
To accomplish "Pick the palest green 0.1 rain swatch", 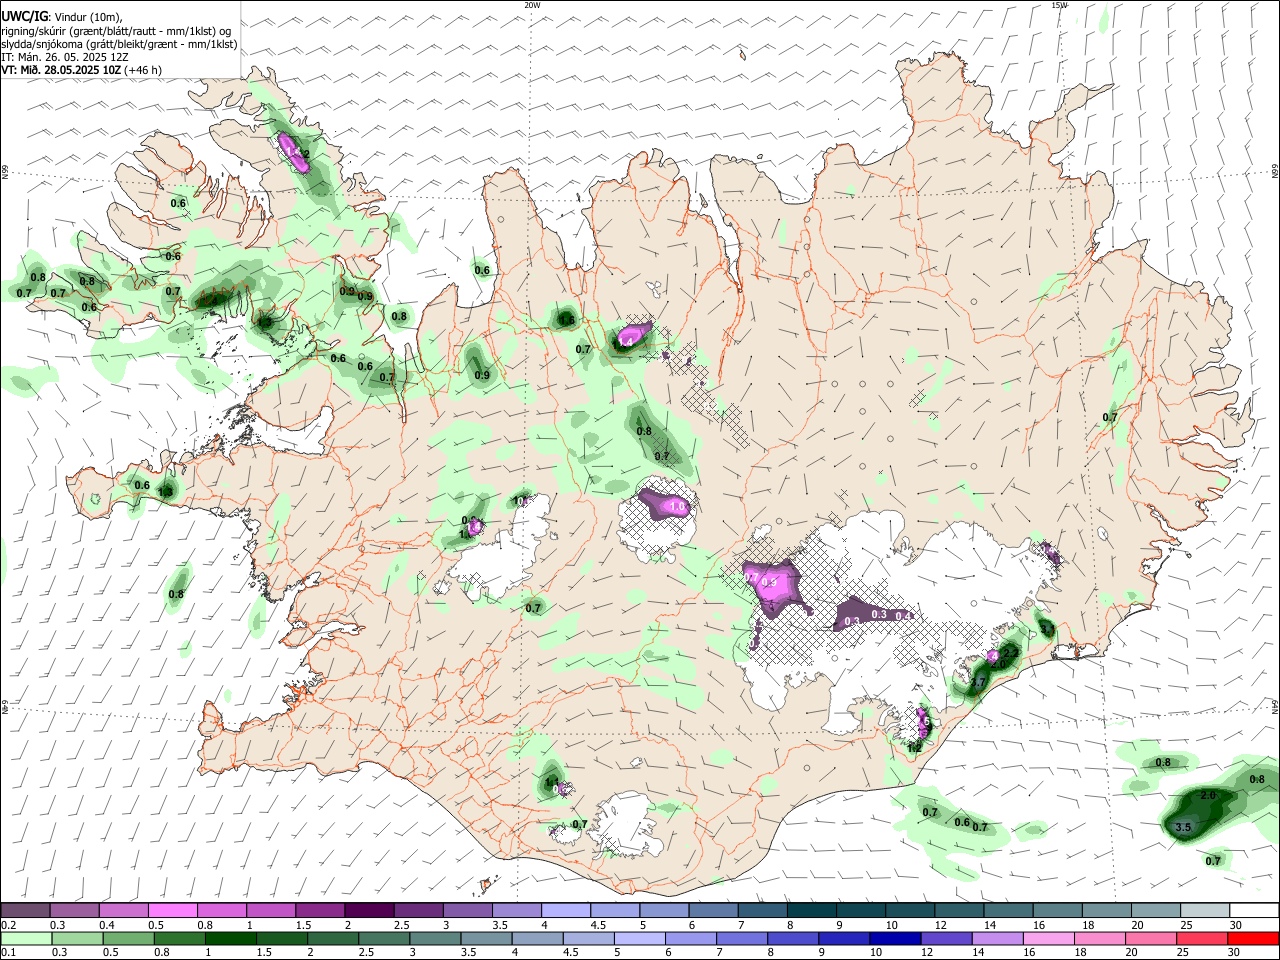I will pyautogui.click(x=25, y=938).
